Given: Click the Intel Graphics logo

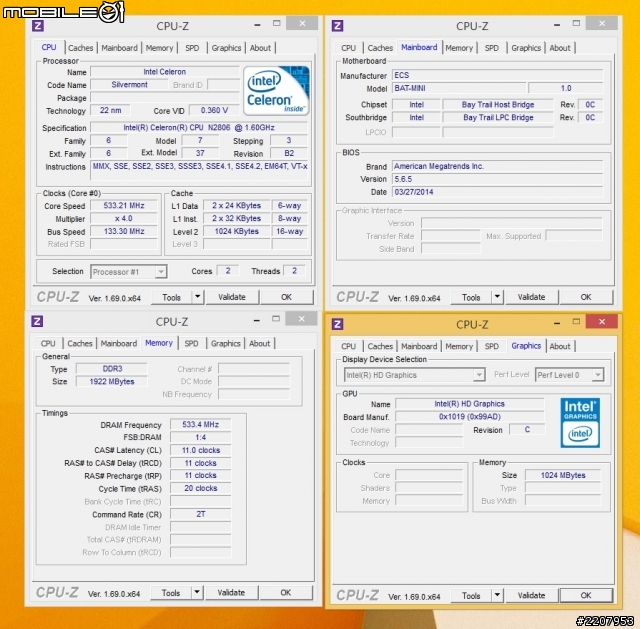Looking at the screenshot, I should pyautogui.click(x=580, y=423).
